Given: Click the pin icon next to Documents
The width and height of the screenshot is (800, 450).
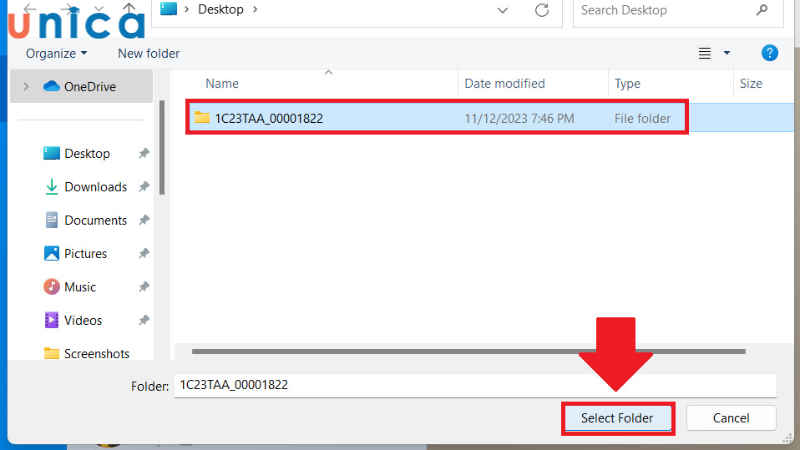Looking at the screenshot, I should pyautogui.click(x=144, y=220).
